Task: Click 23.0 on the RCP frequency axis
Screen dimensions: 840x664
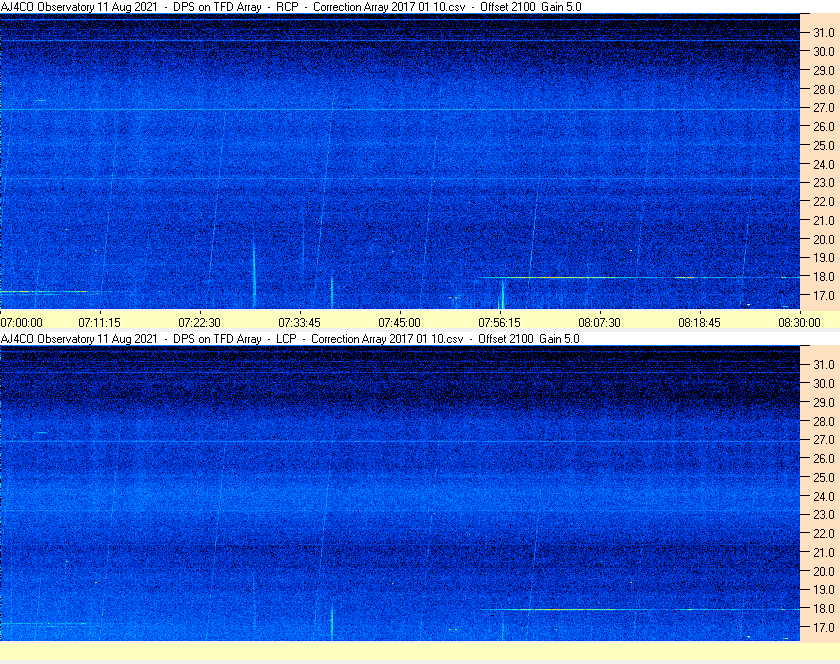Action: [x=824, y=183]
